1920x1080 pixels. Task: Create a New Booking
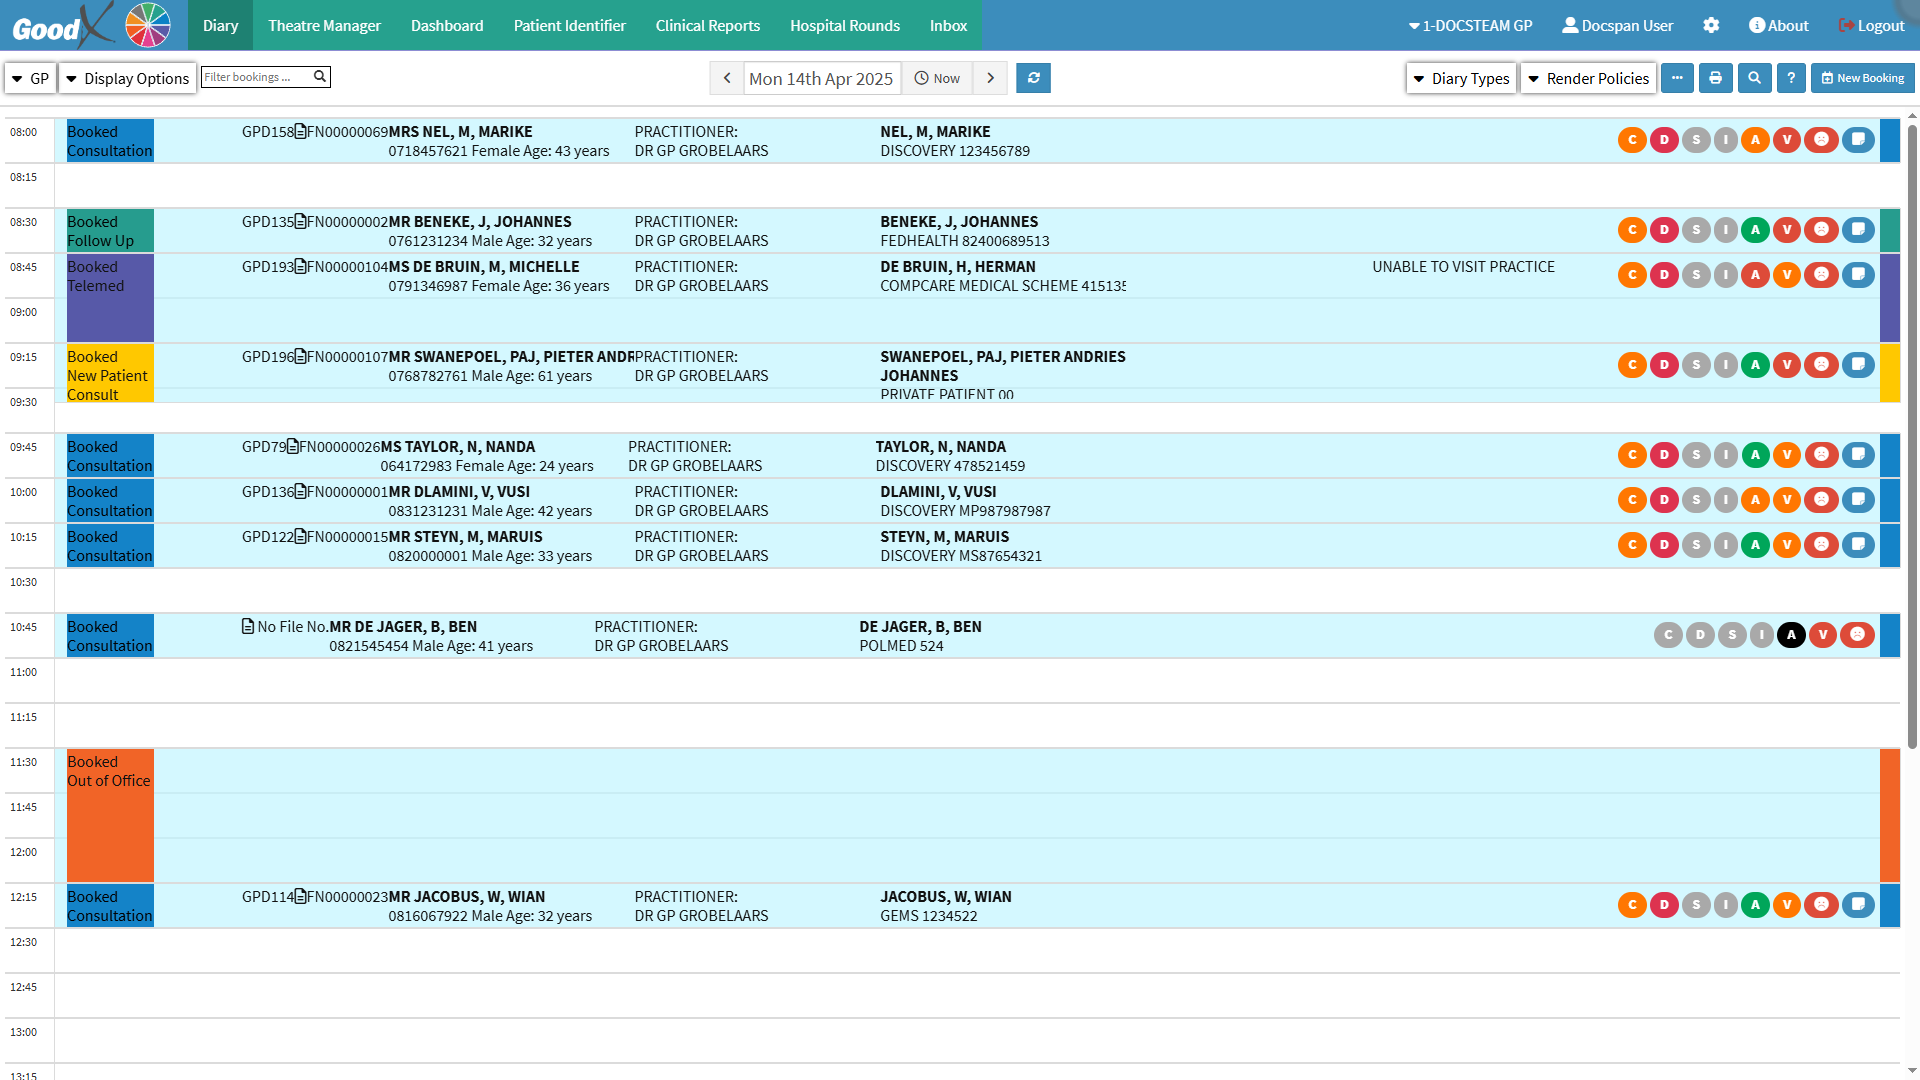point(1862,78)
